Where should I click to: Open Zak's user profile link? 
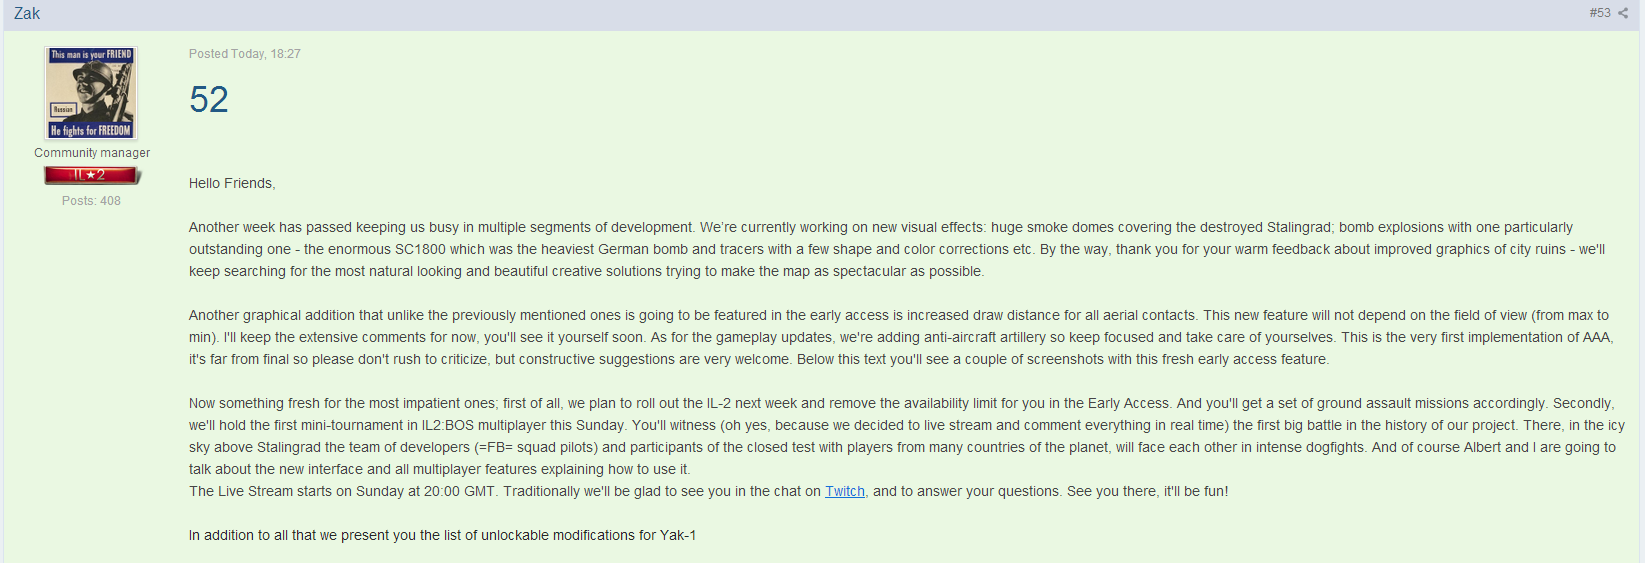tap(27, 13)
